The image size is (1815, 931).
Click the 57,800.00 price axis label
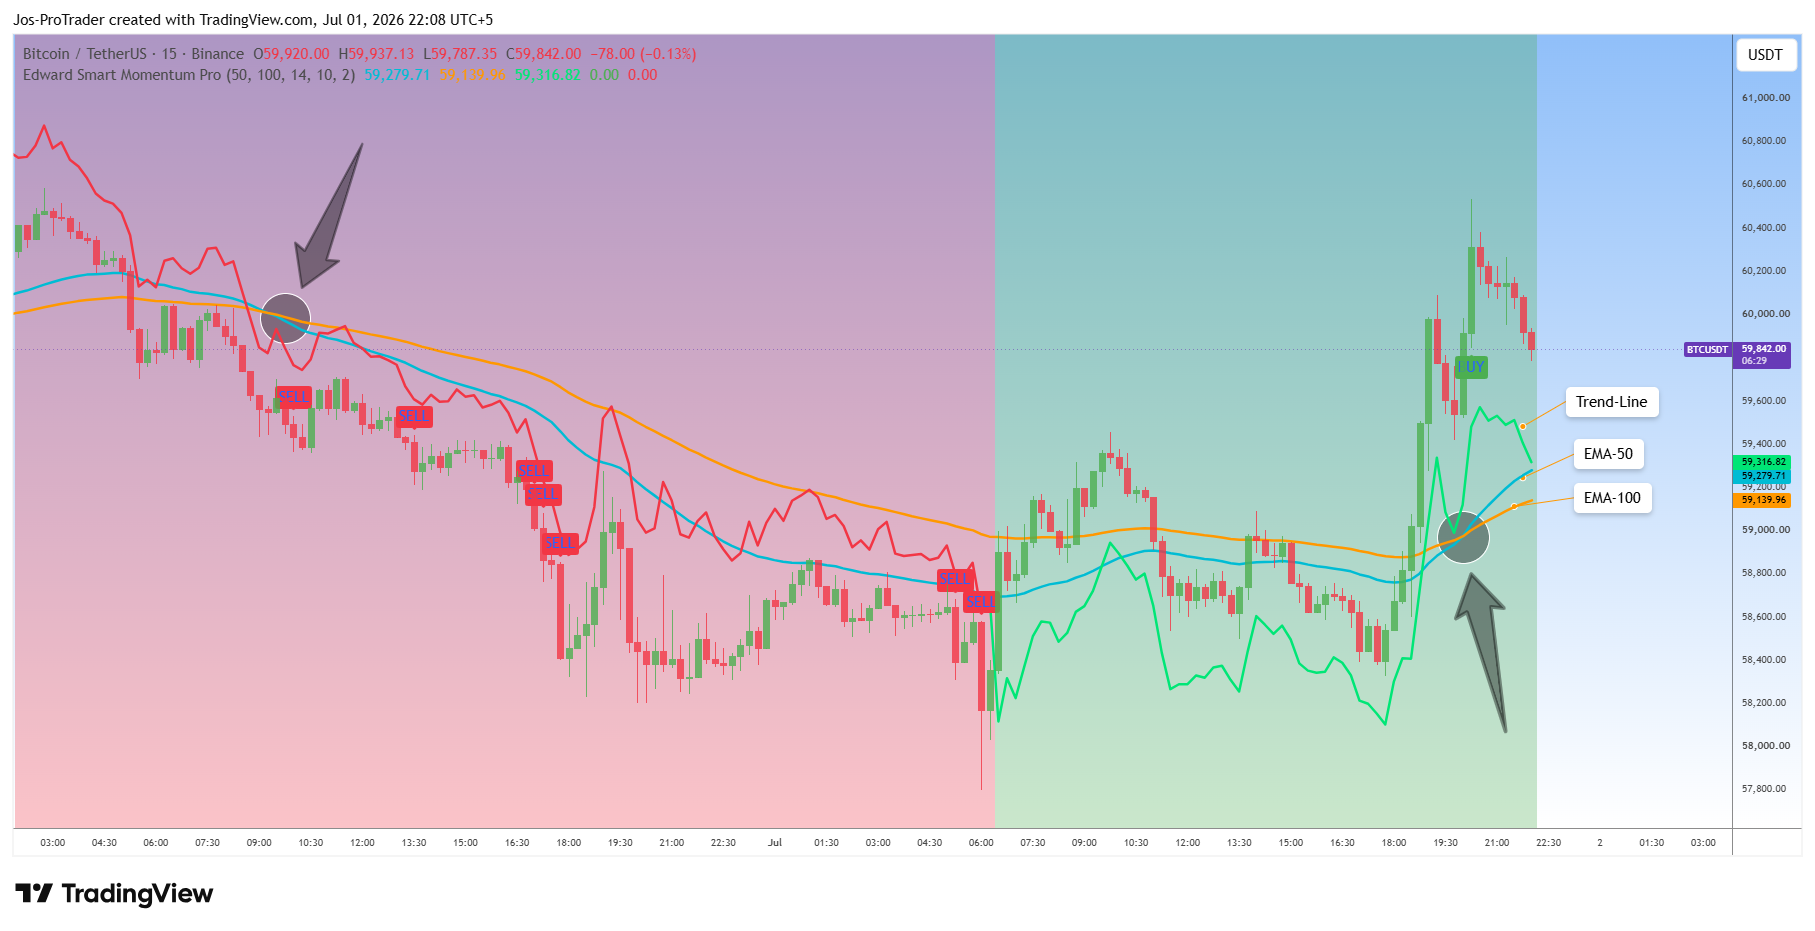[1765, 789]
